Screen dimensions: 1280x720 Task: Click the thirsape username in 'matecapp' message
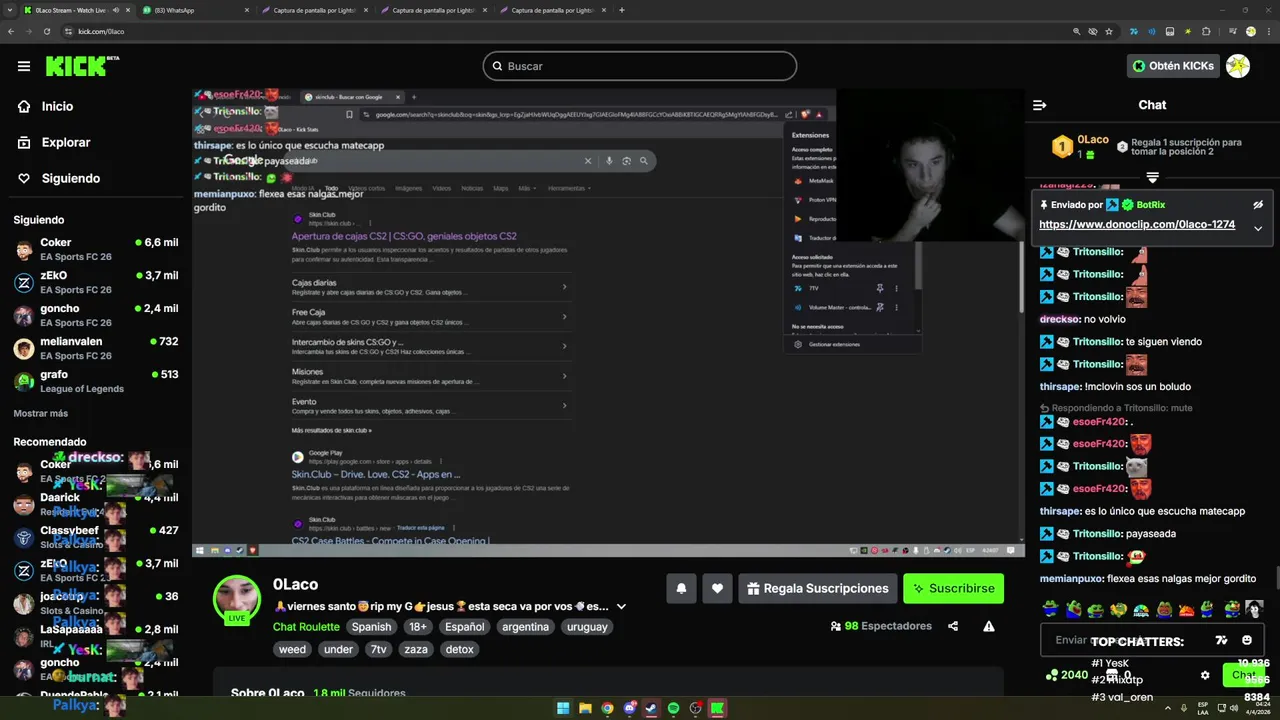[1060, 511]
